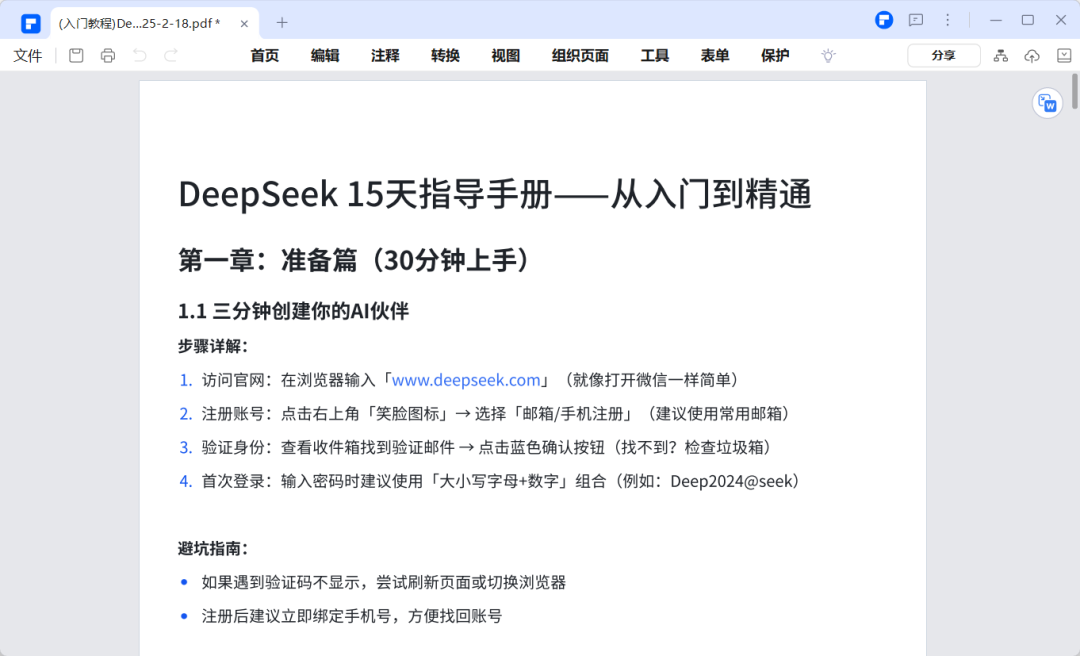Click the blue account avatar icon
Screen dimensions: 1080x656
(884, 20)
